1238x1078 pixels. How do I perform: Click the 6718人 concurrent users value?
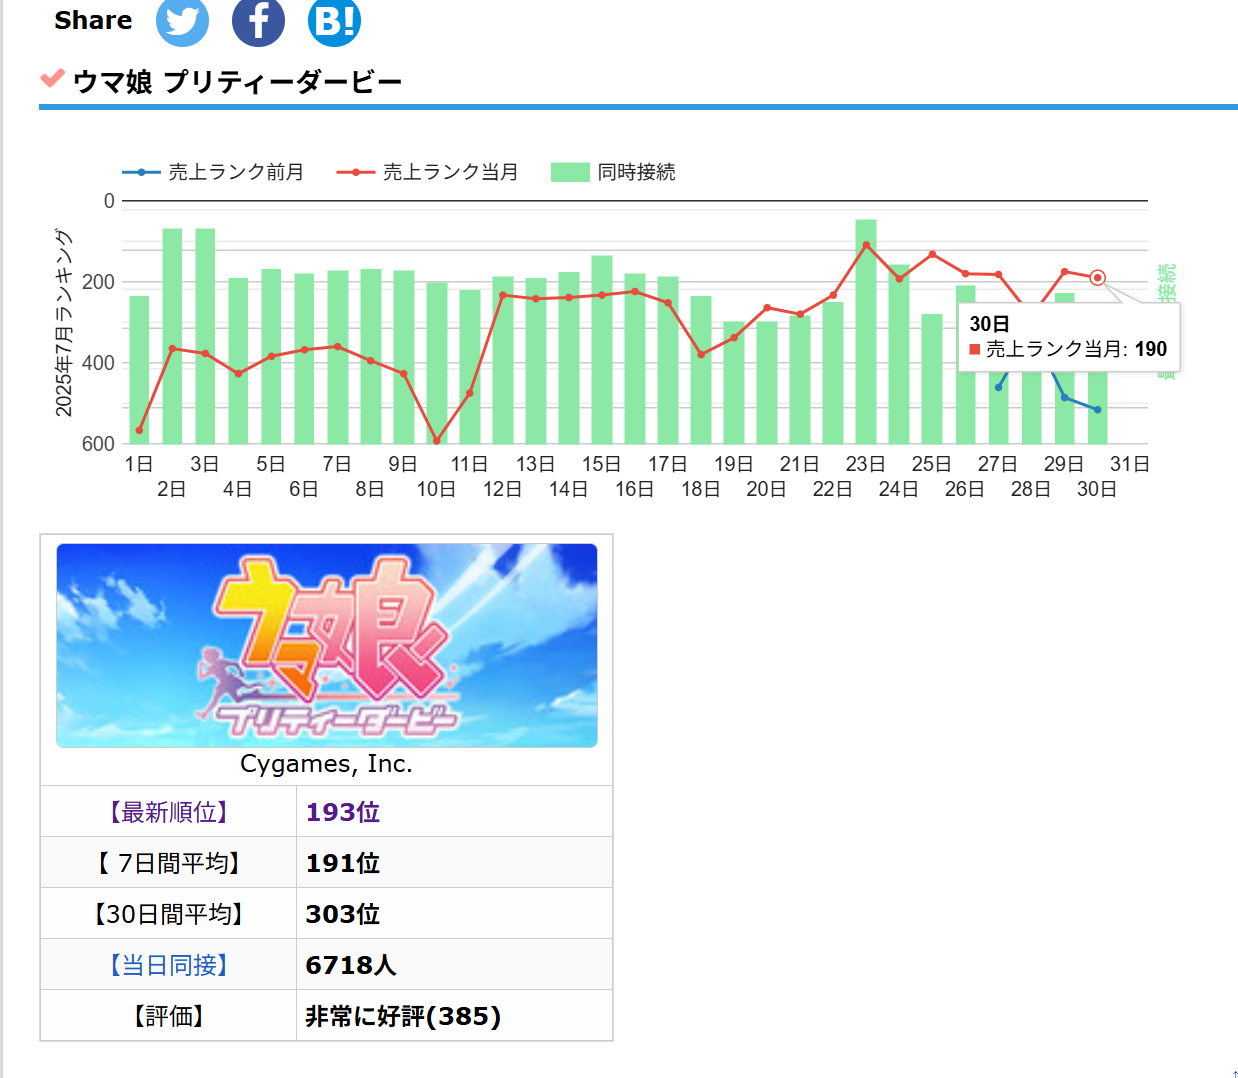351,965
